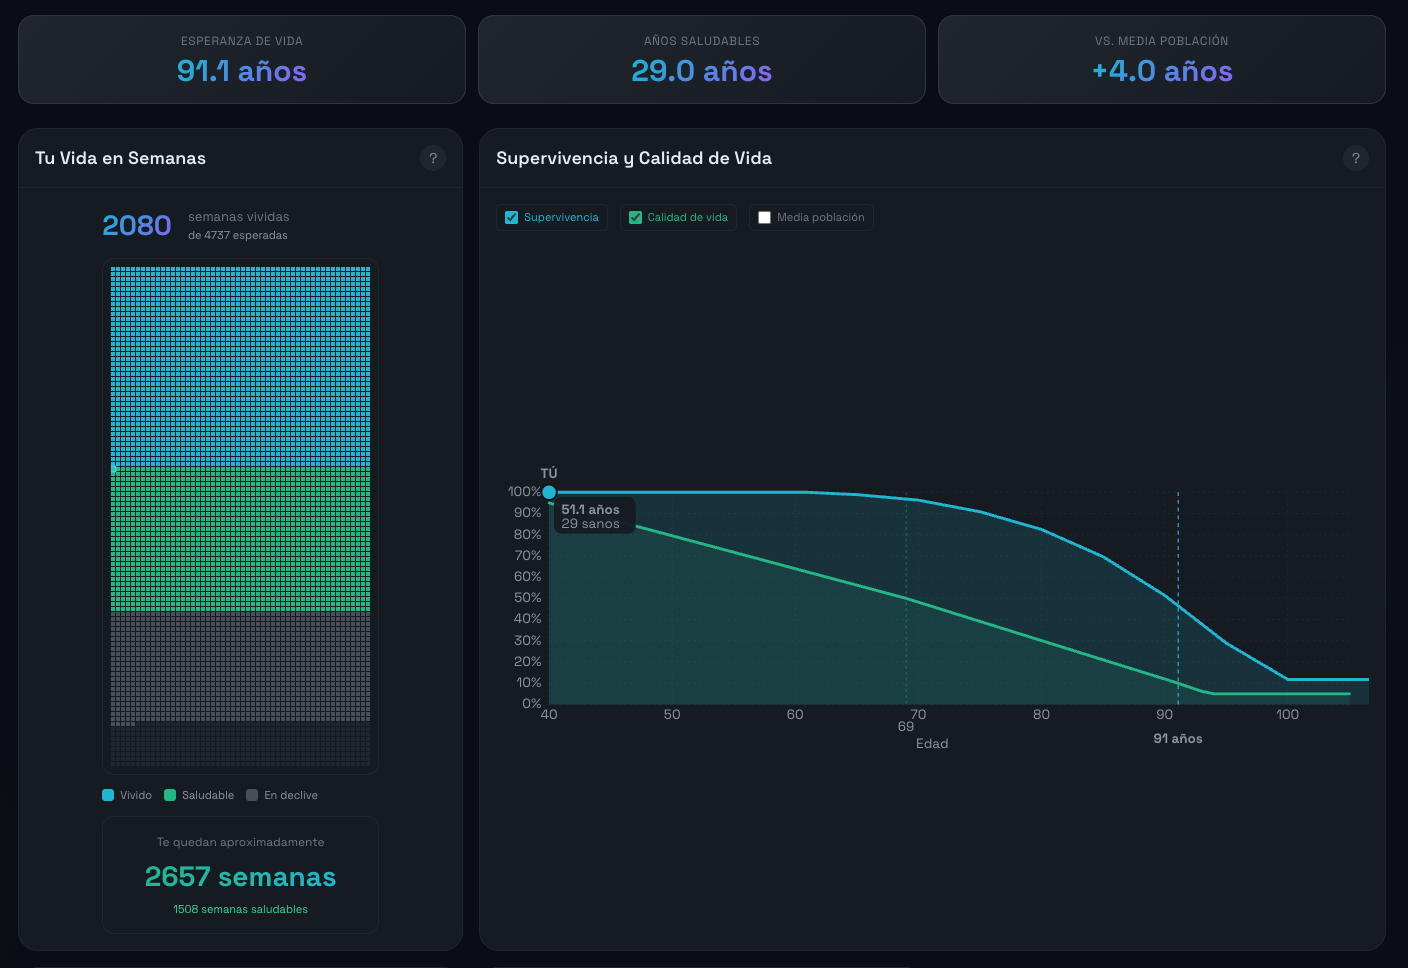Click the 91 años vertical marker label
This screenshot has width=1408, height=968.
click(x=1178, y=739)
